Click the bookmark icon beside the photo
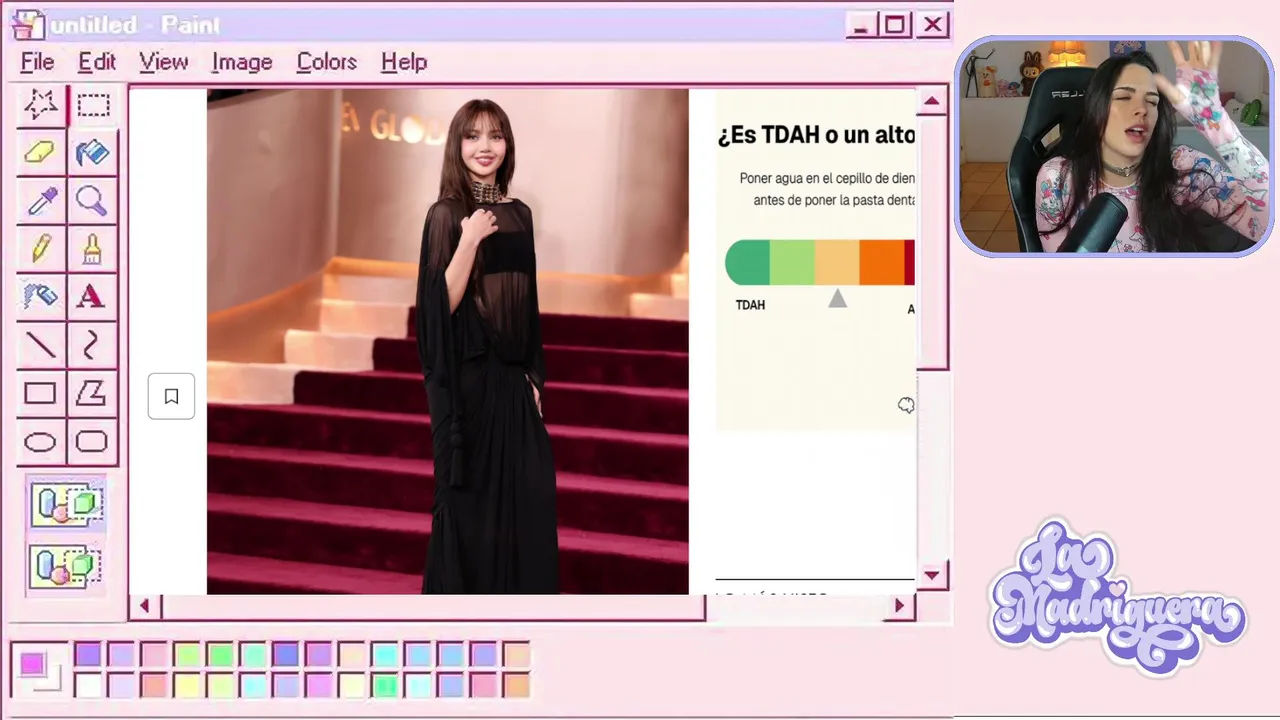 point(171,397)
